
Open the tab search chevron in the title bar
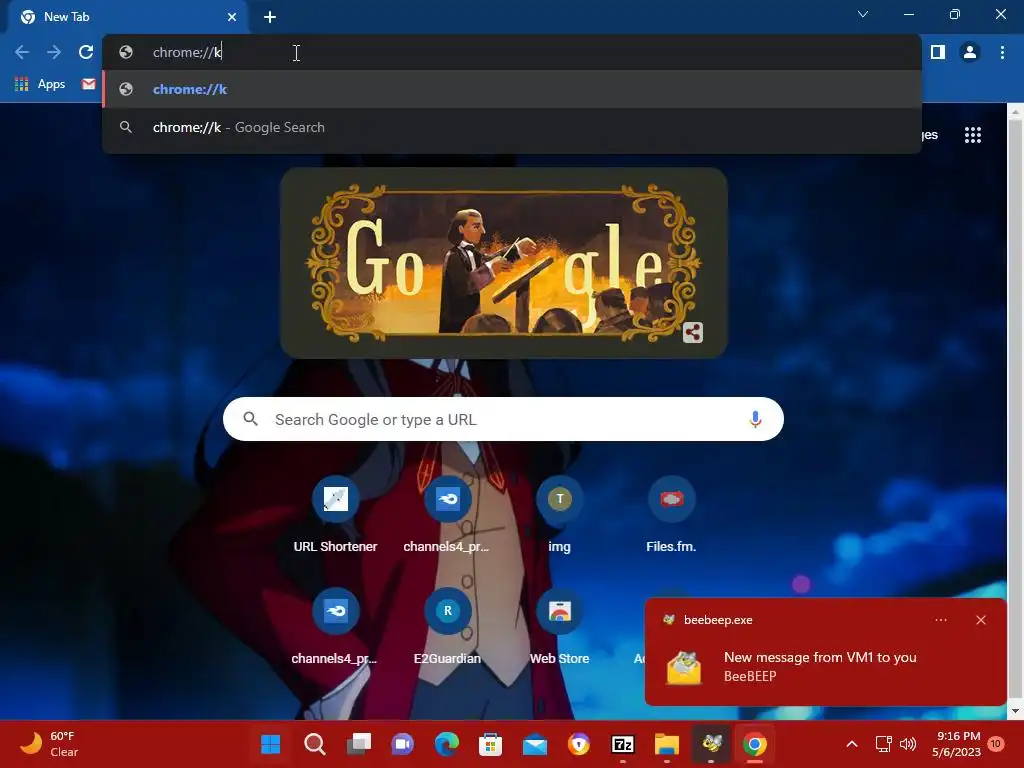coord(863,14)
